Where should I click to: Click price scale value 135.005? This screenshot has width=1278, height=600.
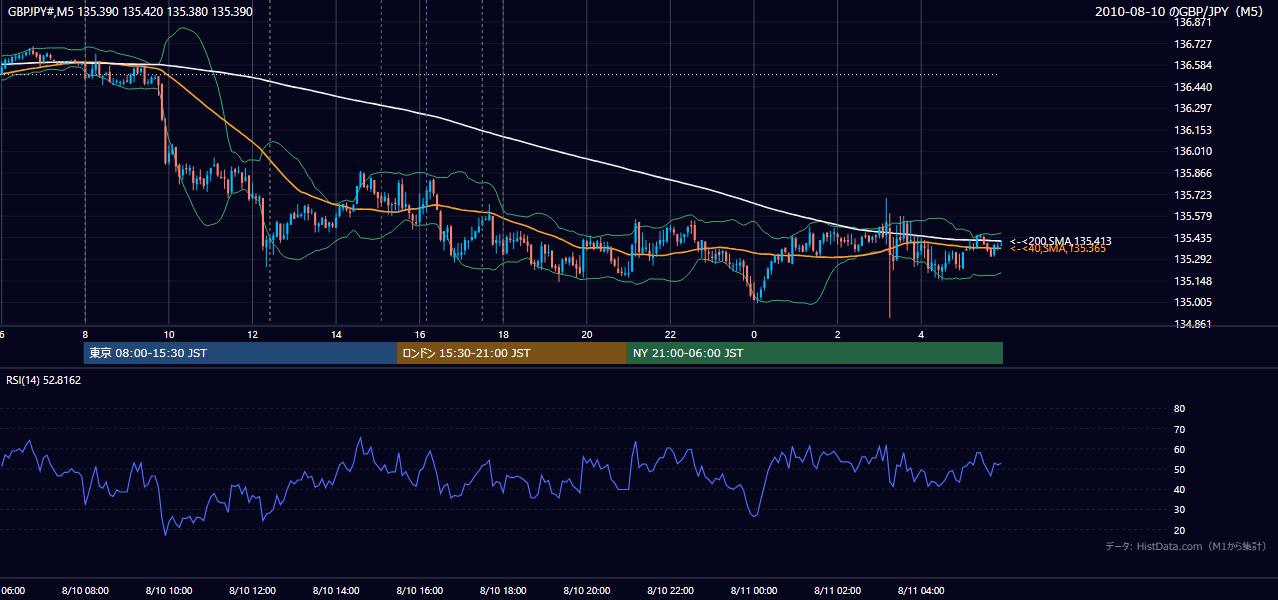1193,302
